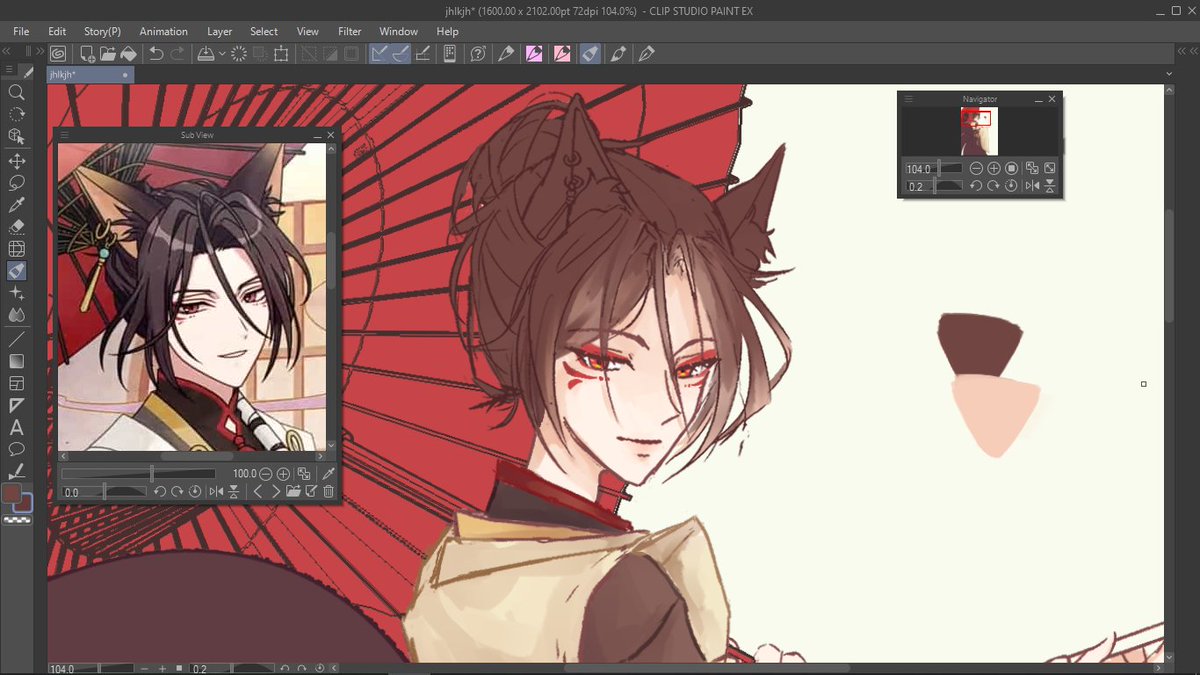The height and width of the screenshot is (675, 1200).
Task: Click the Redo arrow in toolbar
Action: (x=177, y=54)
